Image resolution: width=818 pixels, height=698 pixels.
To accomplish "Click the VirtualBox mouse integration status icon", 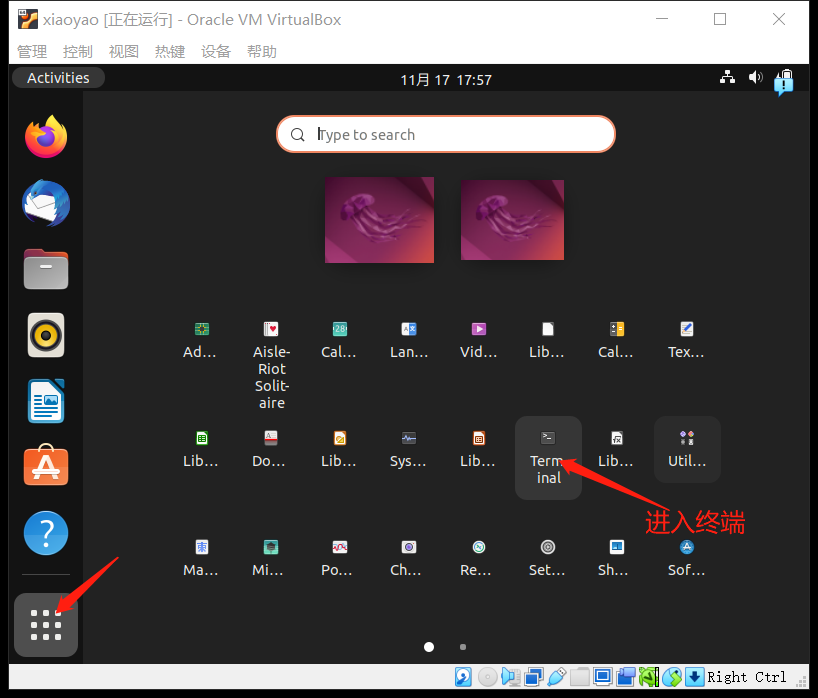I will tap(672, 677).
